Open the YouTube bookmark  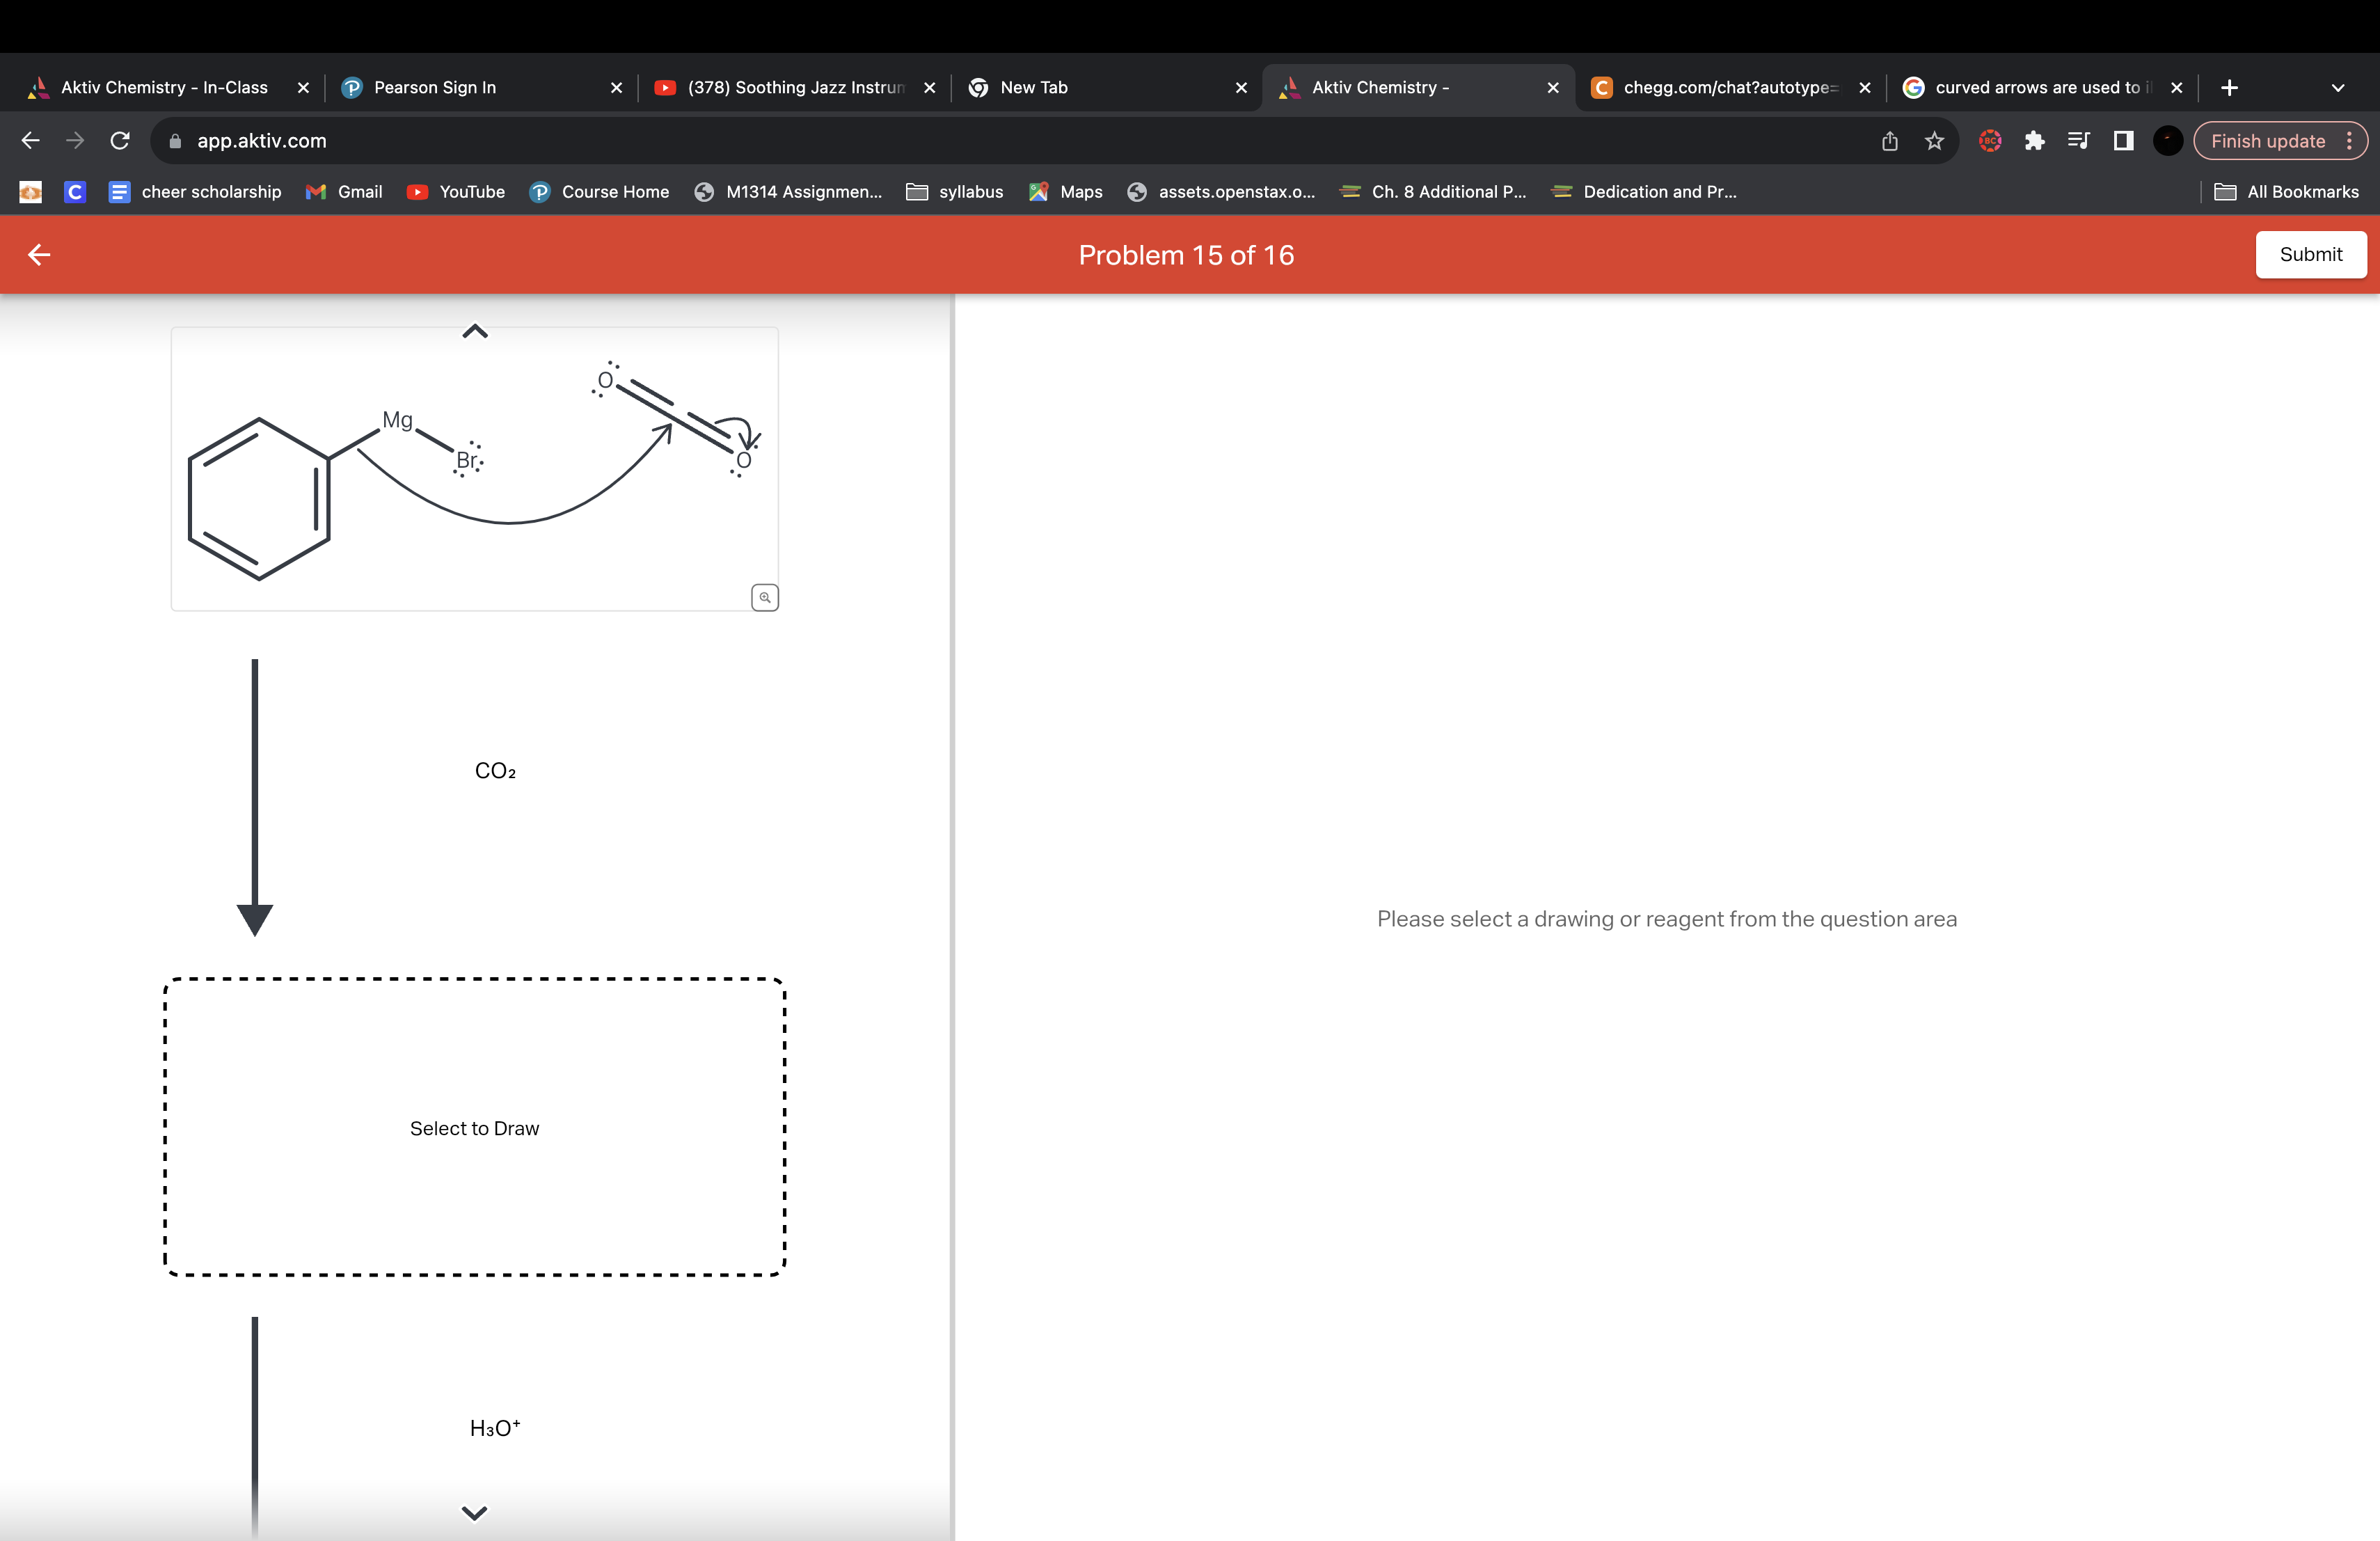pyautogui.click(x=456, y=191)
